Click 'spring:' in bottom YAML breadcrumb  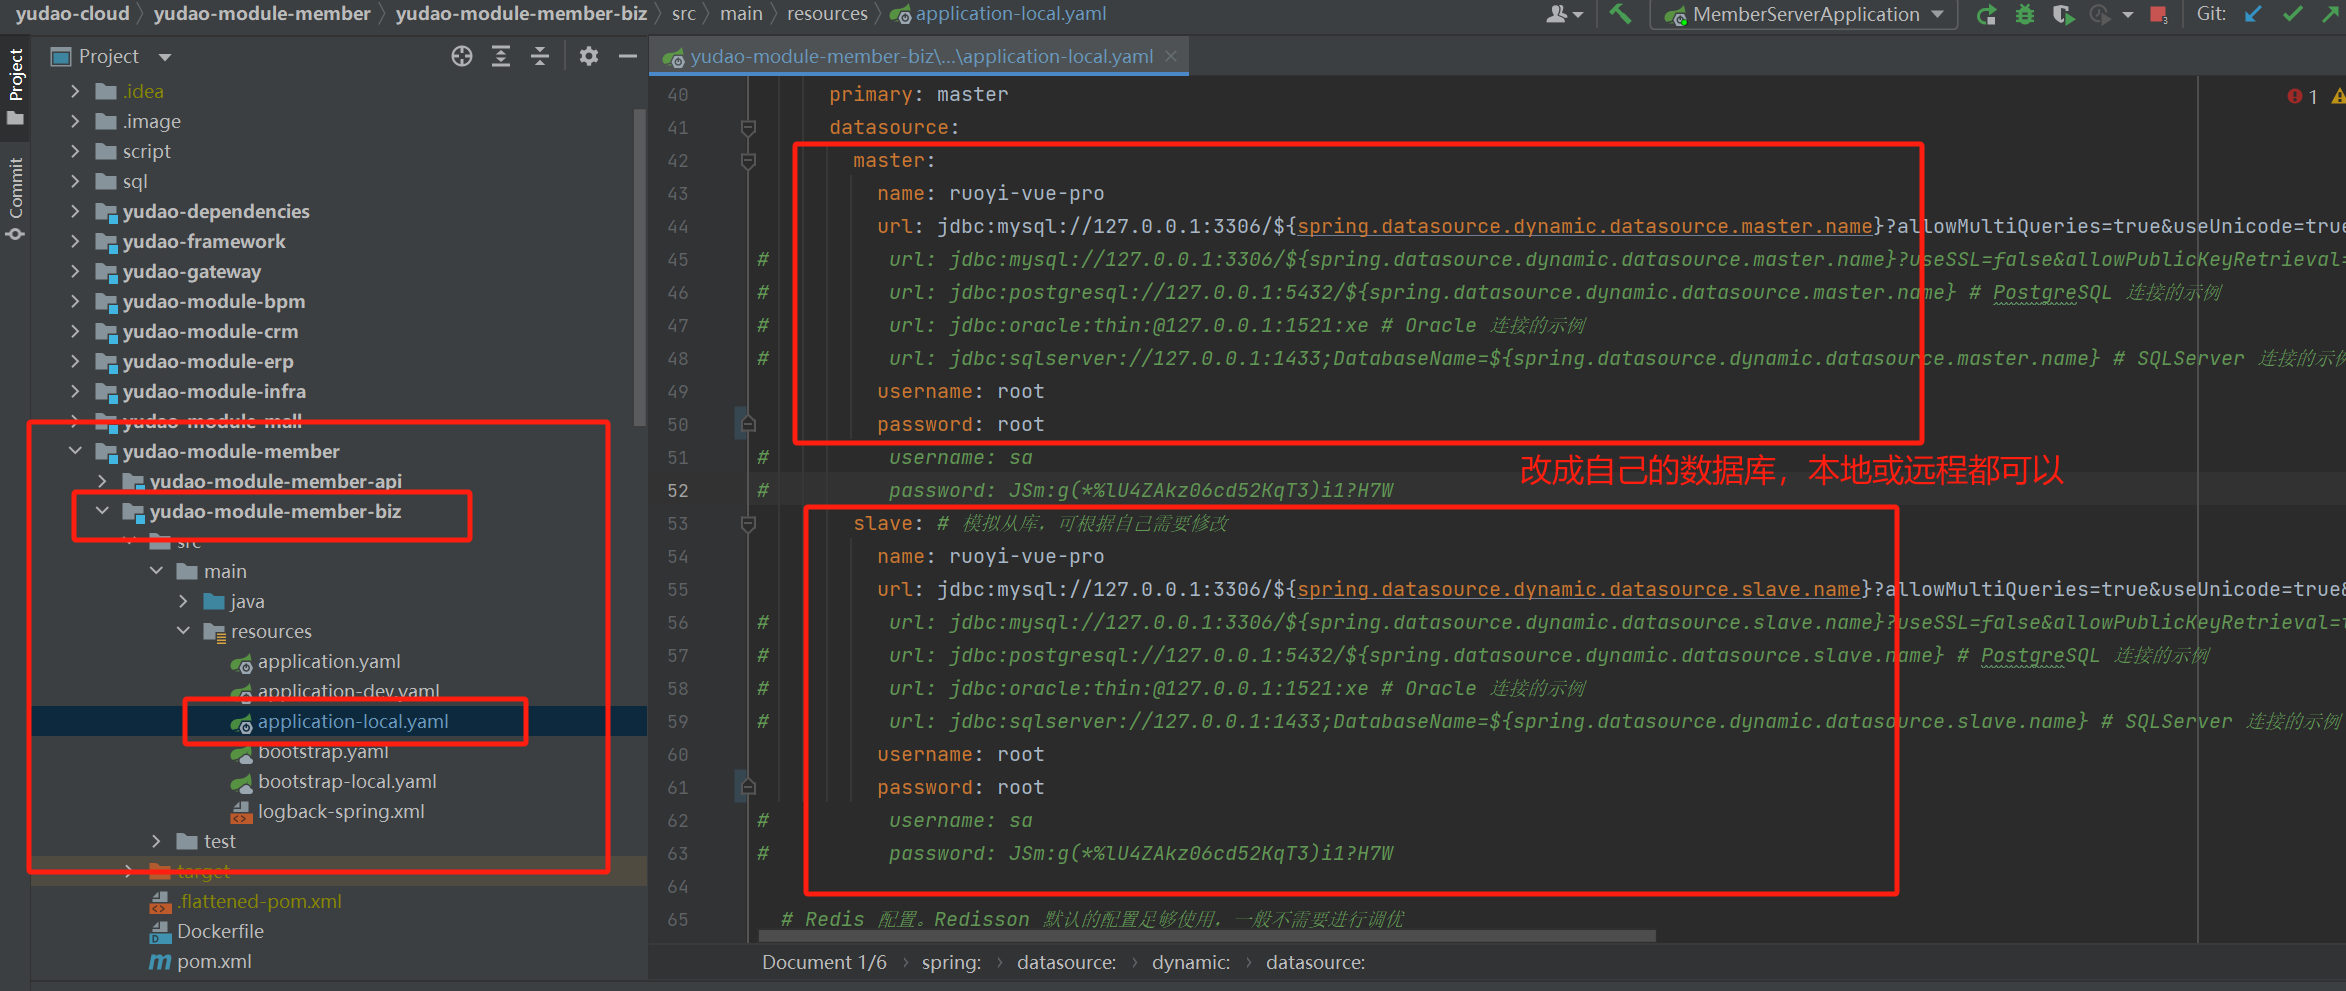[x=951, y=962]
